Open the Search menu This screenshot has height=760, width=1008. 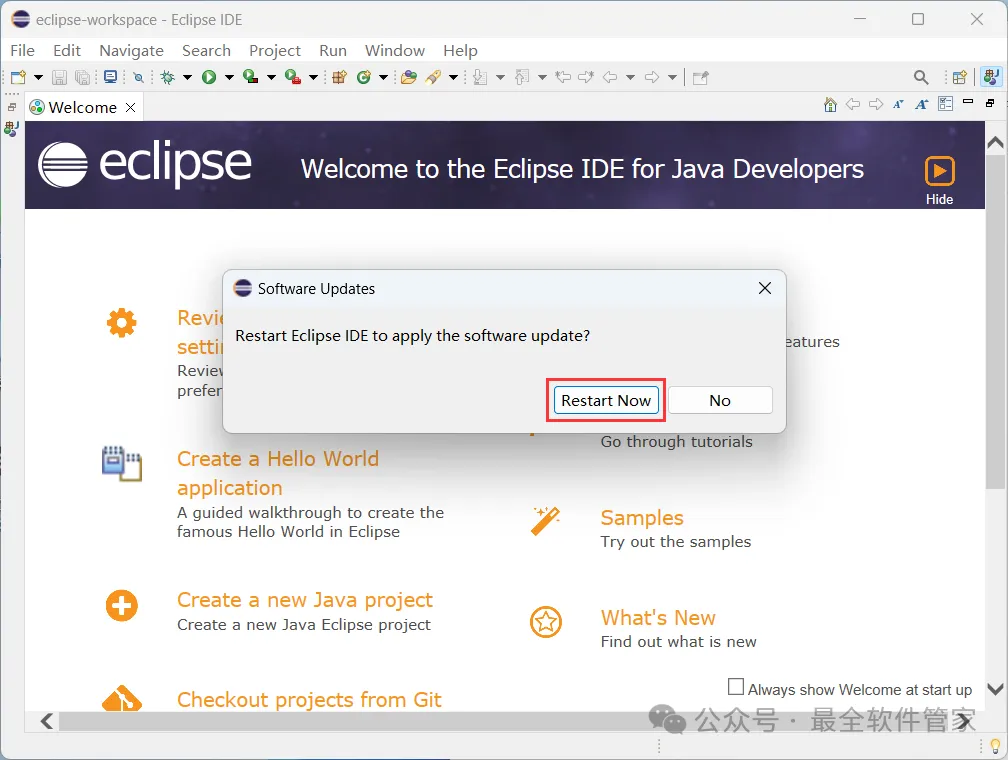[206, 50]
